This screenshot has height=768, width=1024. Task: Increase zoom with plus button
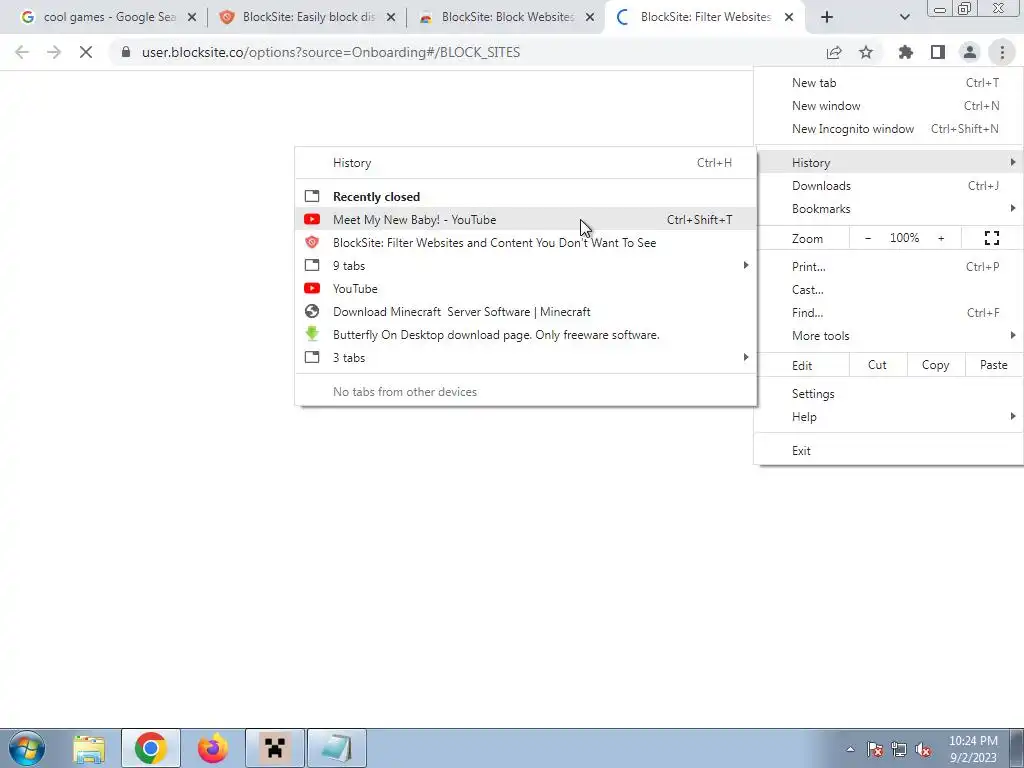point(941,238)
